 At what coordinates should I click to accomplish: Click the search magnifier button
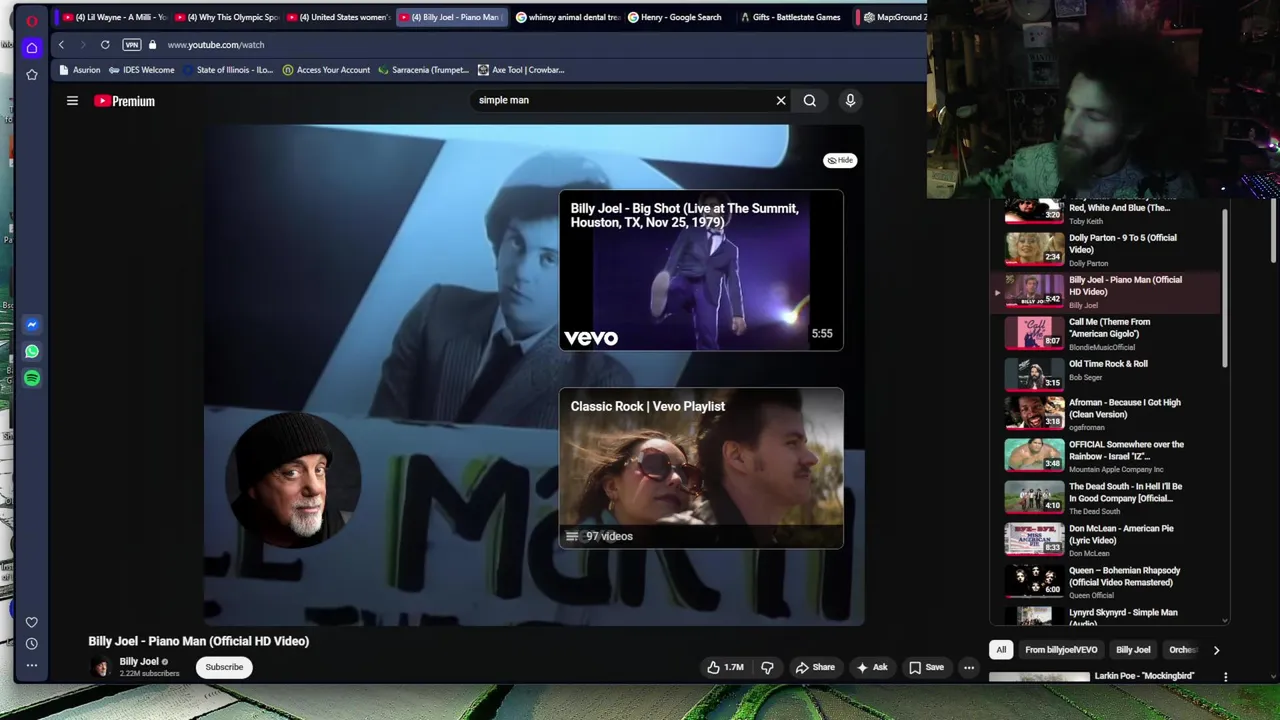pyautogui.click(x=810, y=100)
